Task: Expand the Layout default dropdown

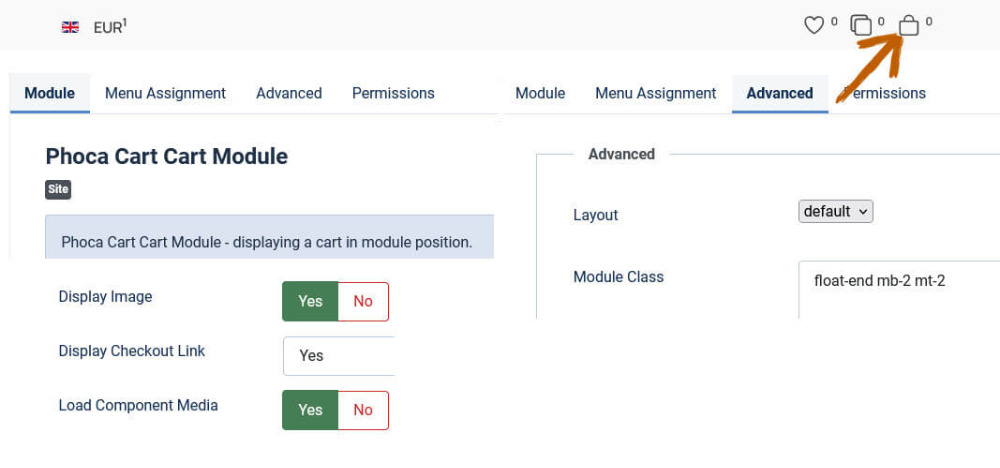Action: [836, 211]
